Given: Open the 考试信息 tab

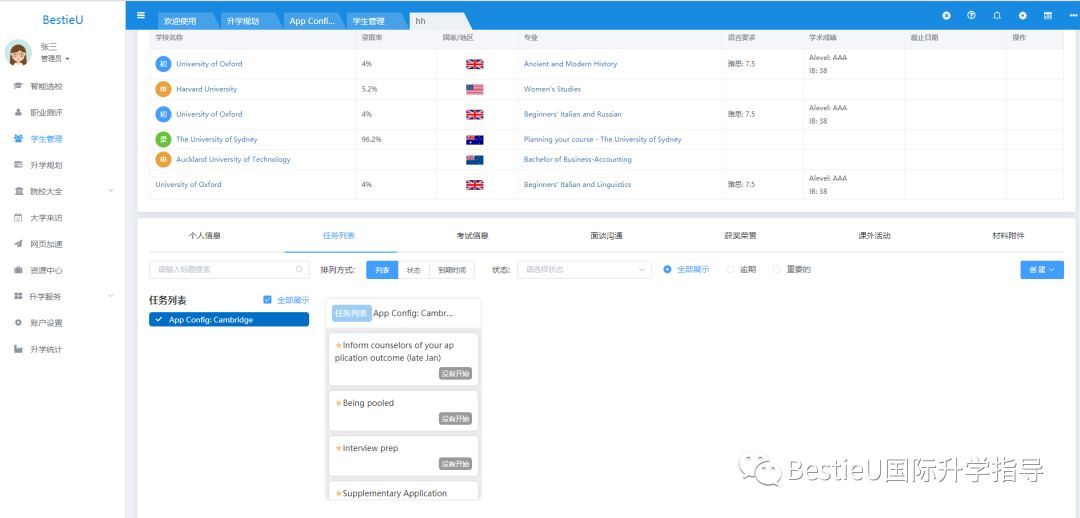Looking at the screenshot, I should point(472,236).
